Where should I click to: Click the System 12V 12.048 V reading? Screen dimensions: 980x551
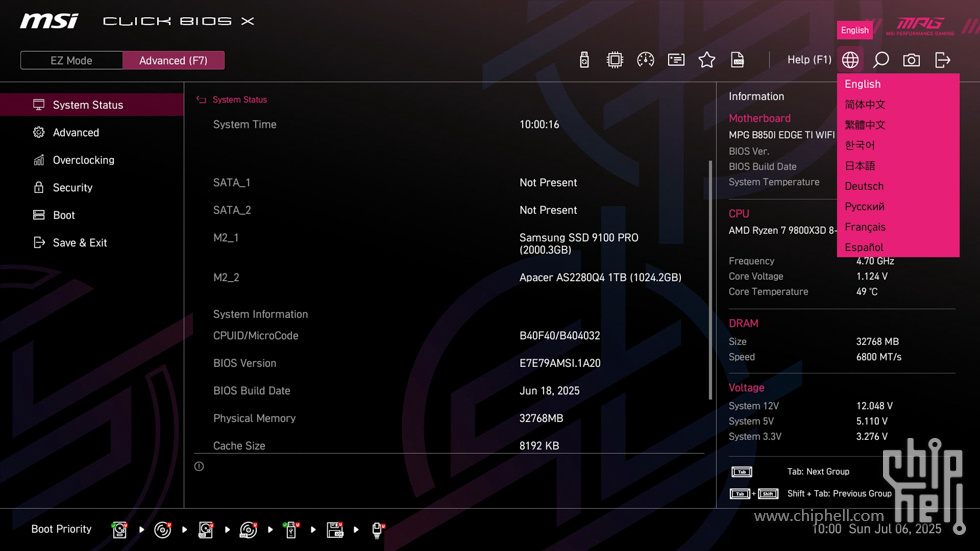[874, 406]
